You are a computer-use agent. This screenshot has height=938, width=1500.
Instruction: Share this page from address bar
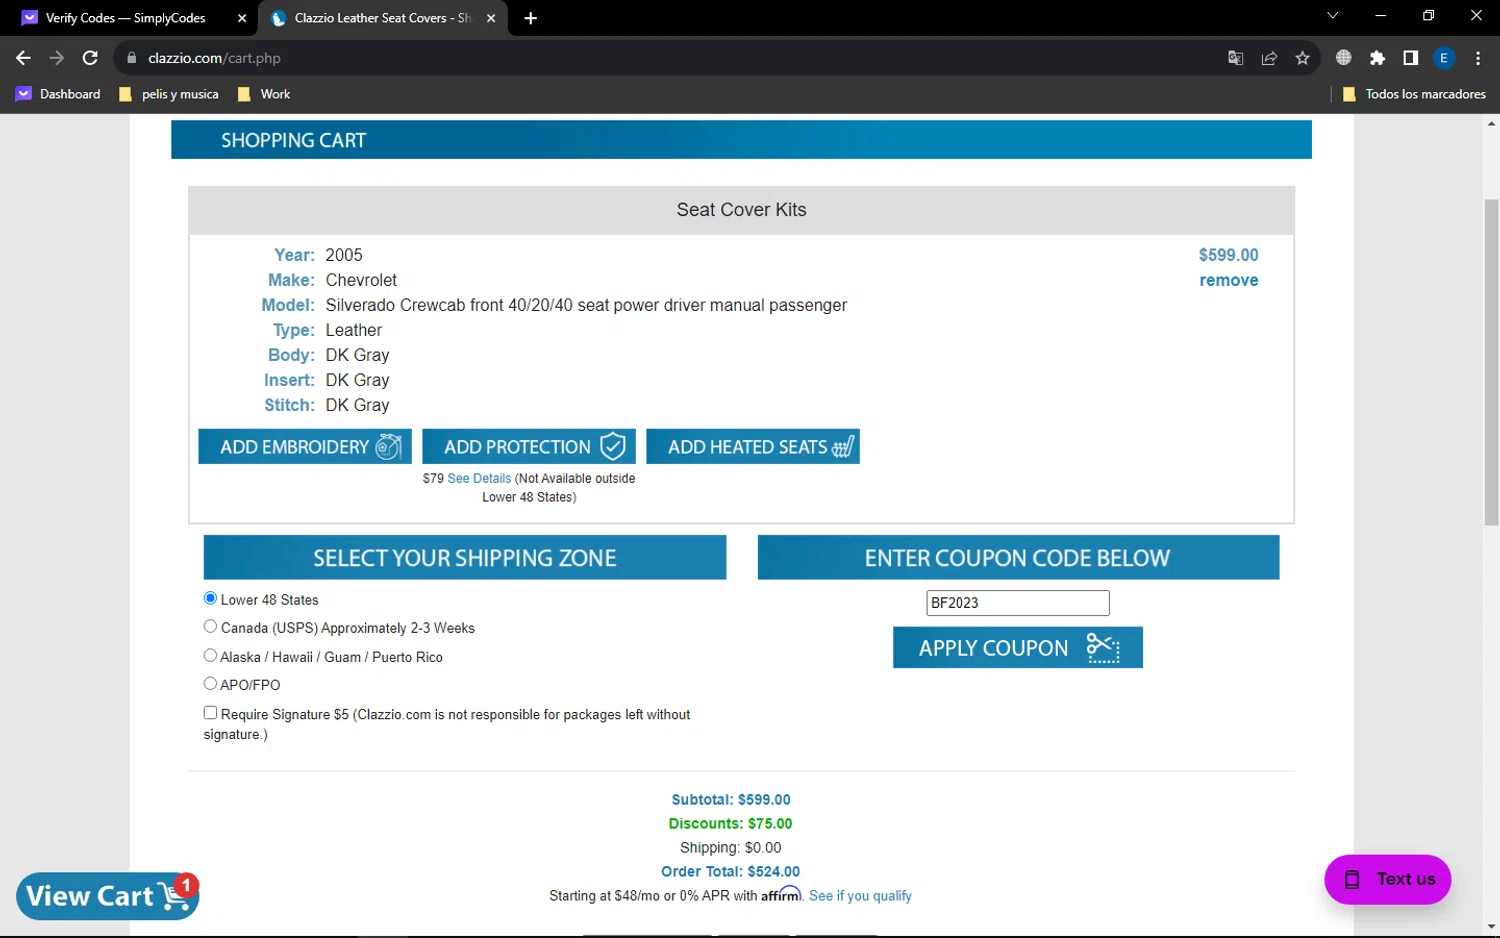(1269, 58)
